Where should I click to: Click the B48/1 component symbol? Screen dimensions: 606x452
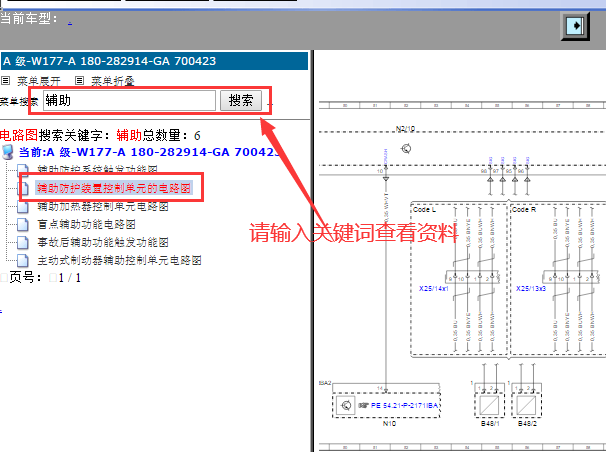pyautogui.click(x=490, y=405)
